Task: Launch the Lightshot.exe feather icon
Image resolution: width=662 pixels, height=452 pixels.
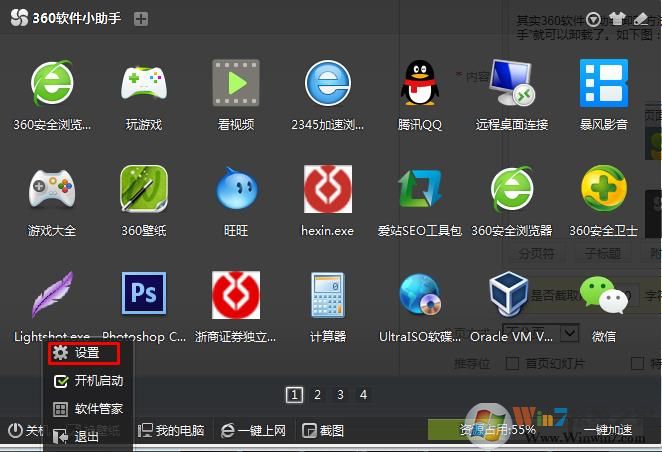Action: [x=52, y=295]
